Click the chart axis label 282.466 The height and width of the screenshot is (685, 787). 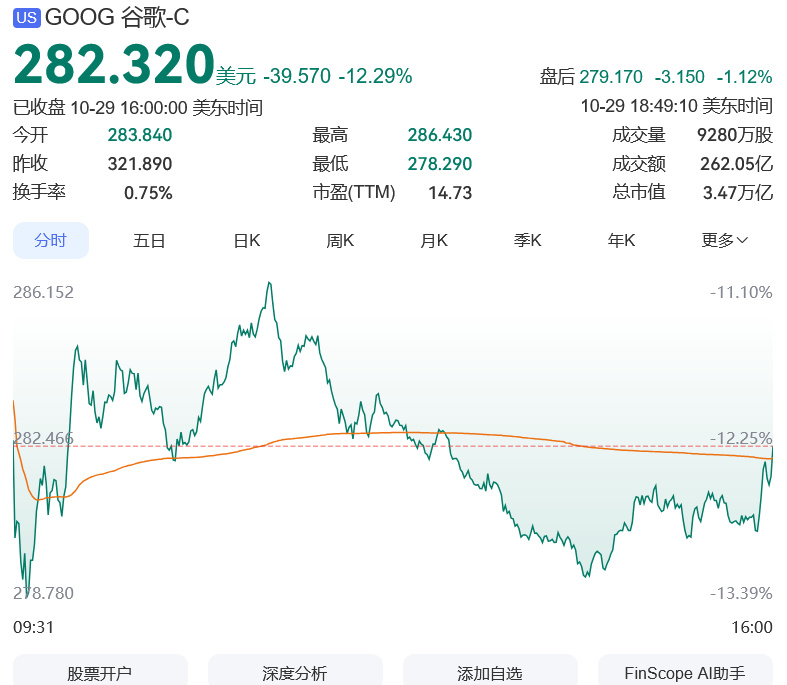[x=43, y=439]
